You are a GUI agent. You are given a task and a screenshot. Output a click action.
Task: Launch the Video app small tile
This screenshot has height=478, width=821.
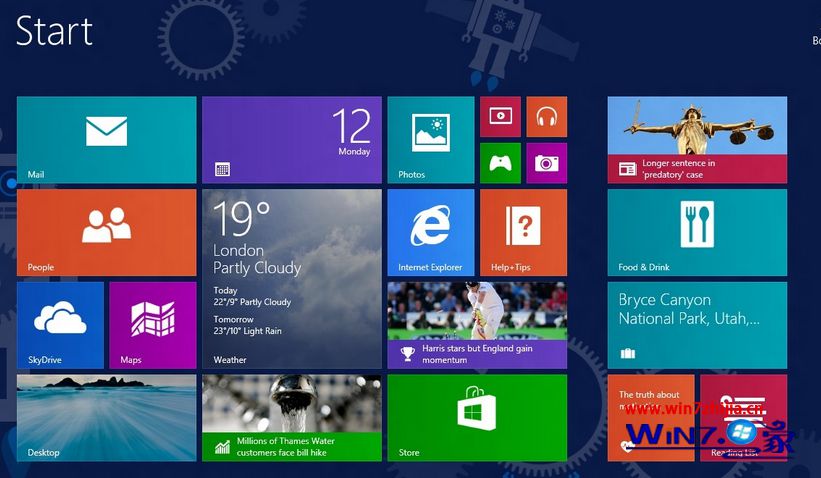click(501, 116)
